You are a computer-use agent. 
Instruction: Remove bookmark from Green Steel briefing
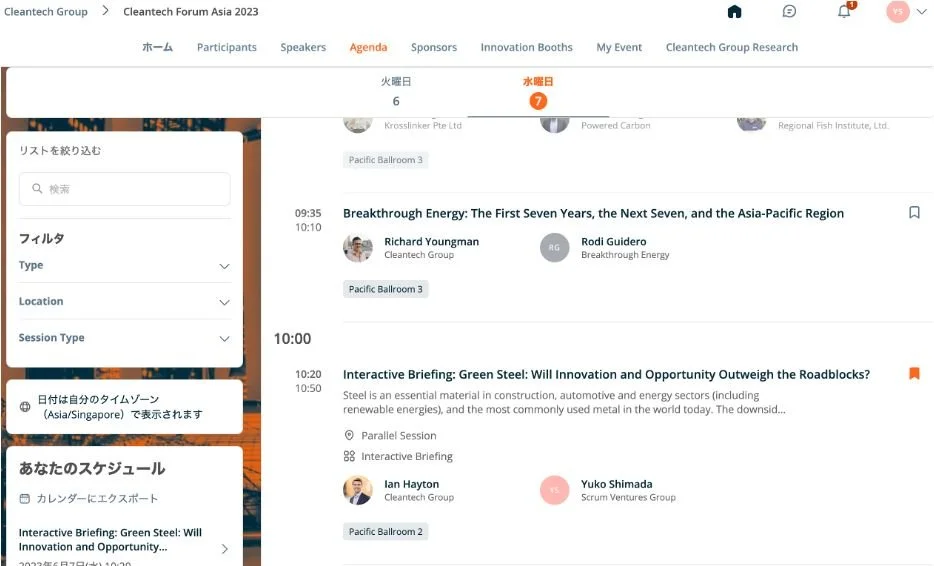click(x=914, y=373)
